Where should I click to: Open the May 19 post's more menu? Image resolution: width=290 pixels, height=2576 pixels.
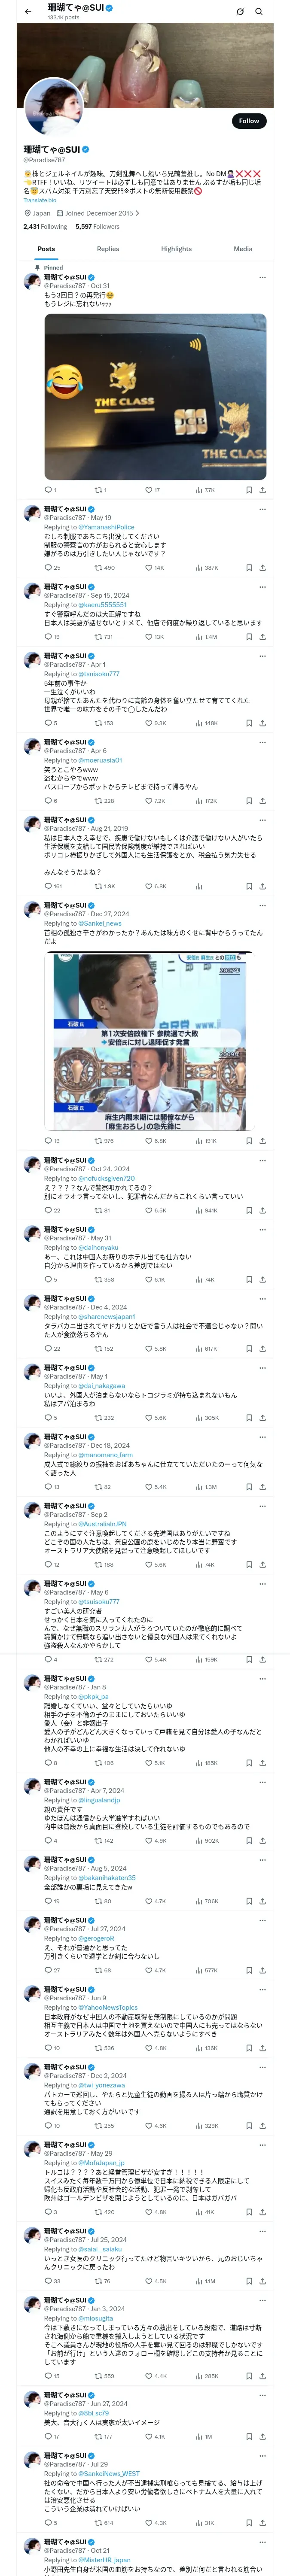click(x=262, y=510)
